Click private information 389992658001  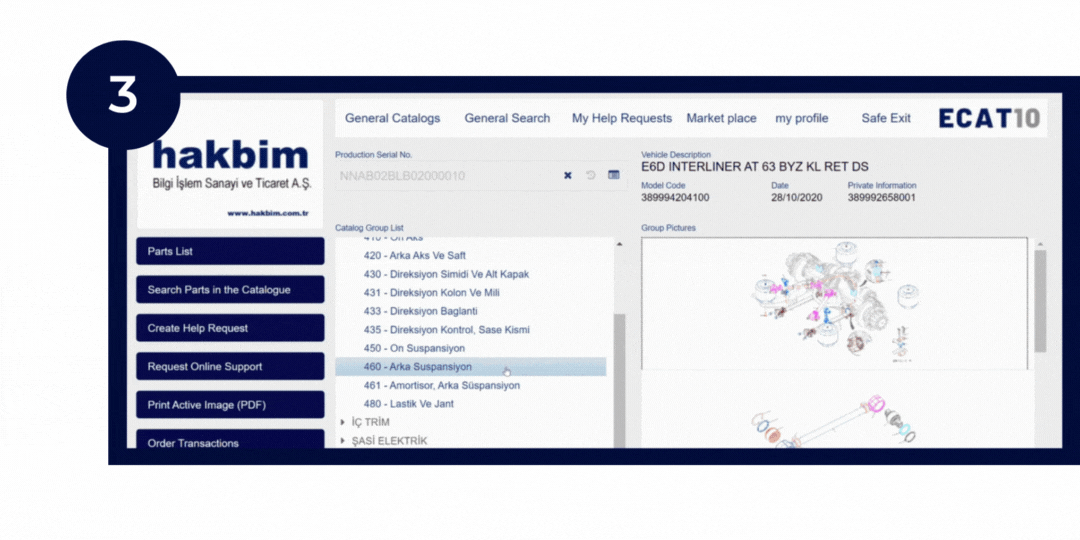(882, 198)
